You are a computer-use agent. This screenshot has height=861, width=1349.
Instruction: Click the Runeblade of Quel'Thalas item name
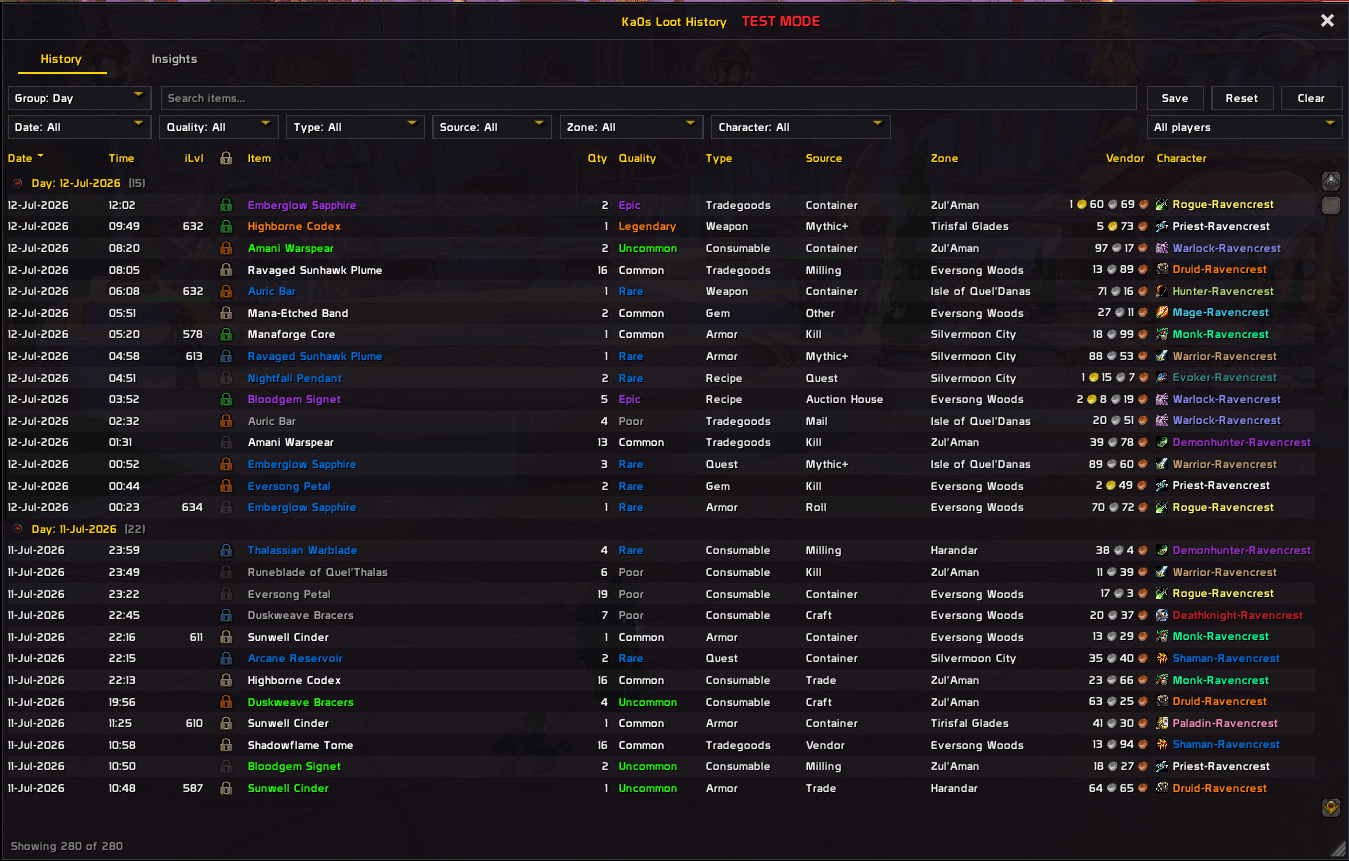point(317,572)
